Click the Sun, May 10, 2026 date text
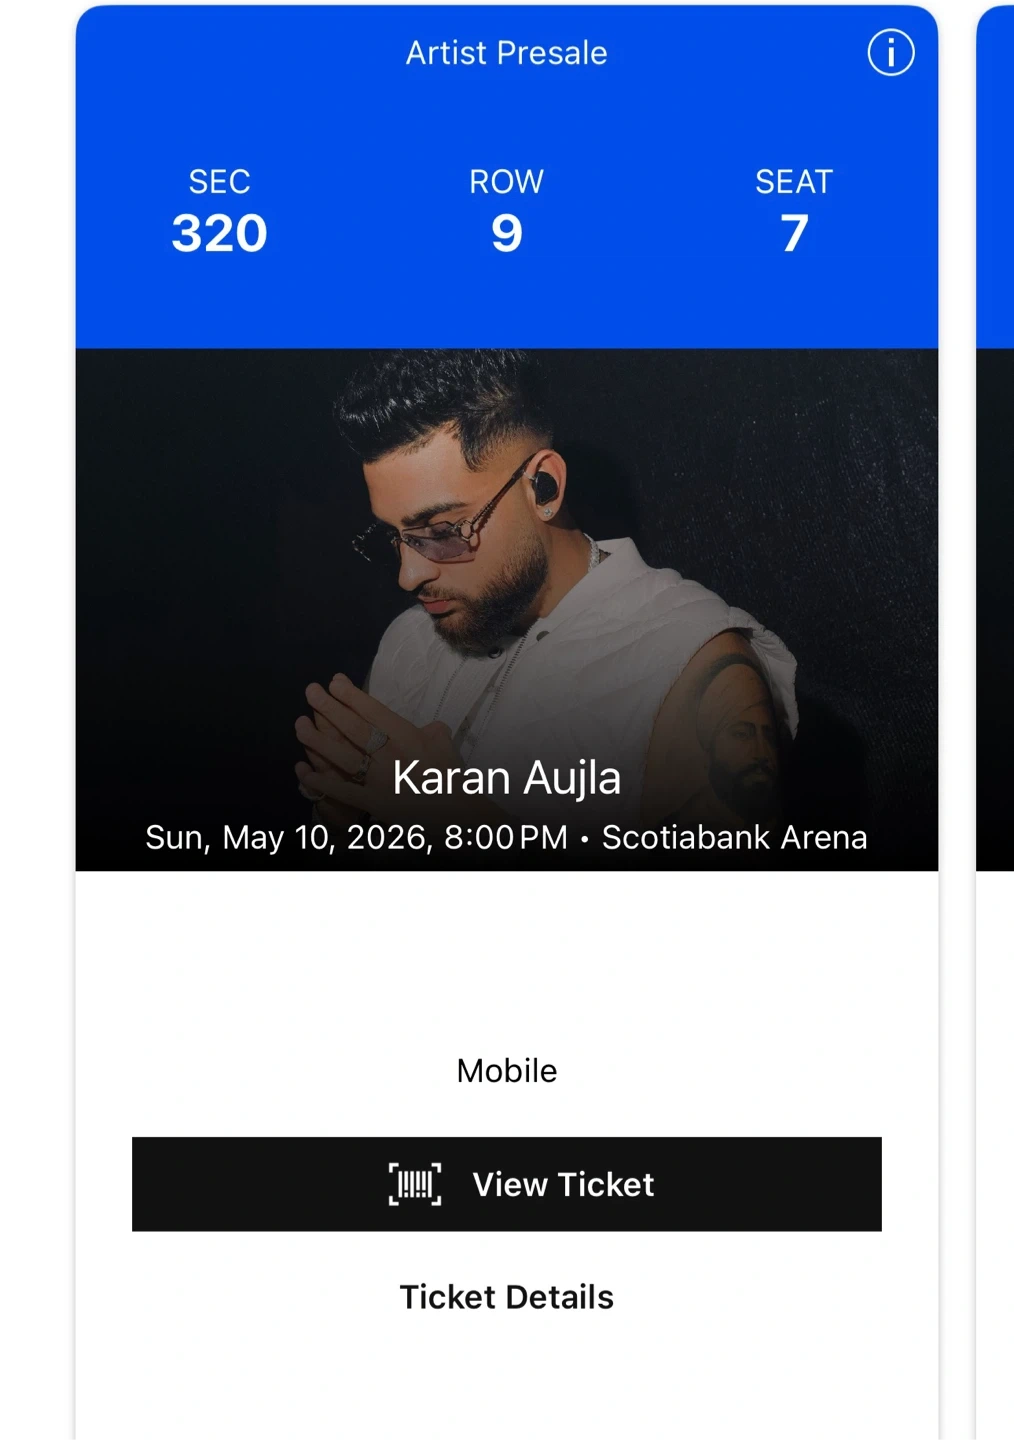The image size is (1014, 1440). click(288, 837)
